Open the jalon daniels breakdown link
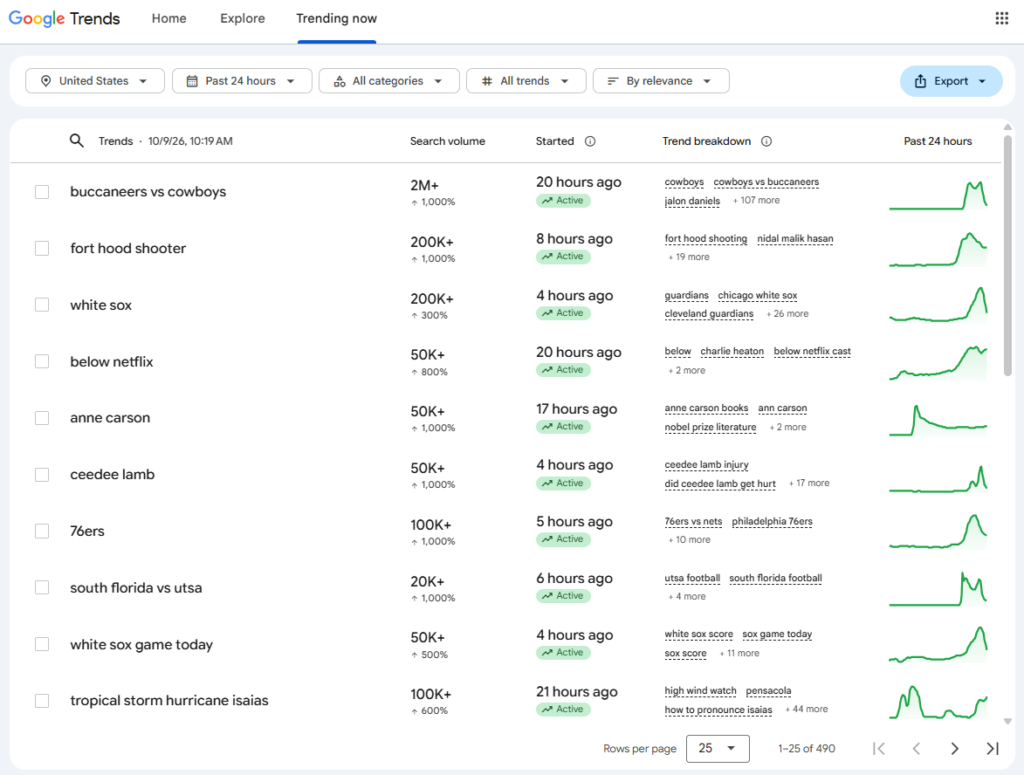 pos(692,201)
